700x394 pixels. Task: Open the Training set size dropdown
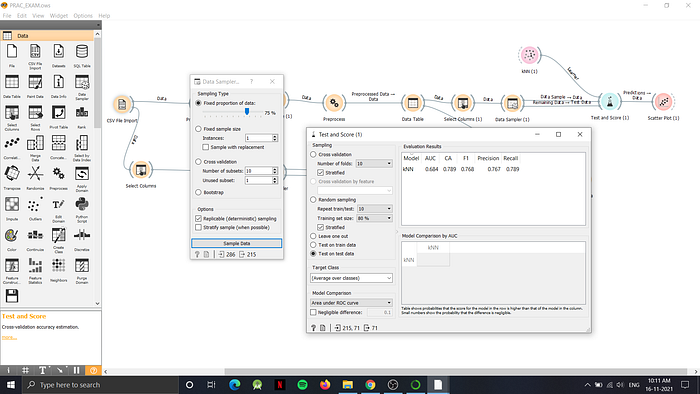(374, 218)
